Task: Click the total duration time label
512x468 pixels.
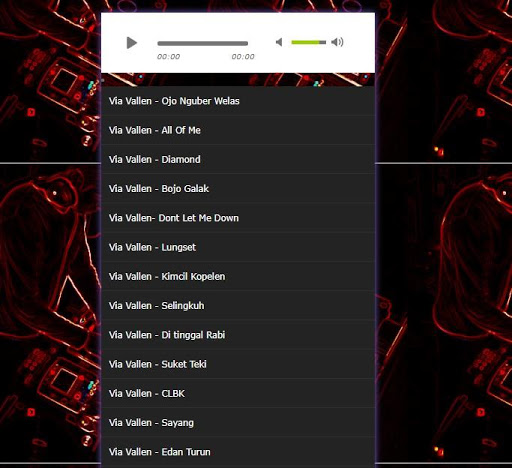Action: 243,57
